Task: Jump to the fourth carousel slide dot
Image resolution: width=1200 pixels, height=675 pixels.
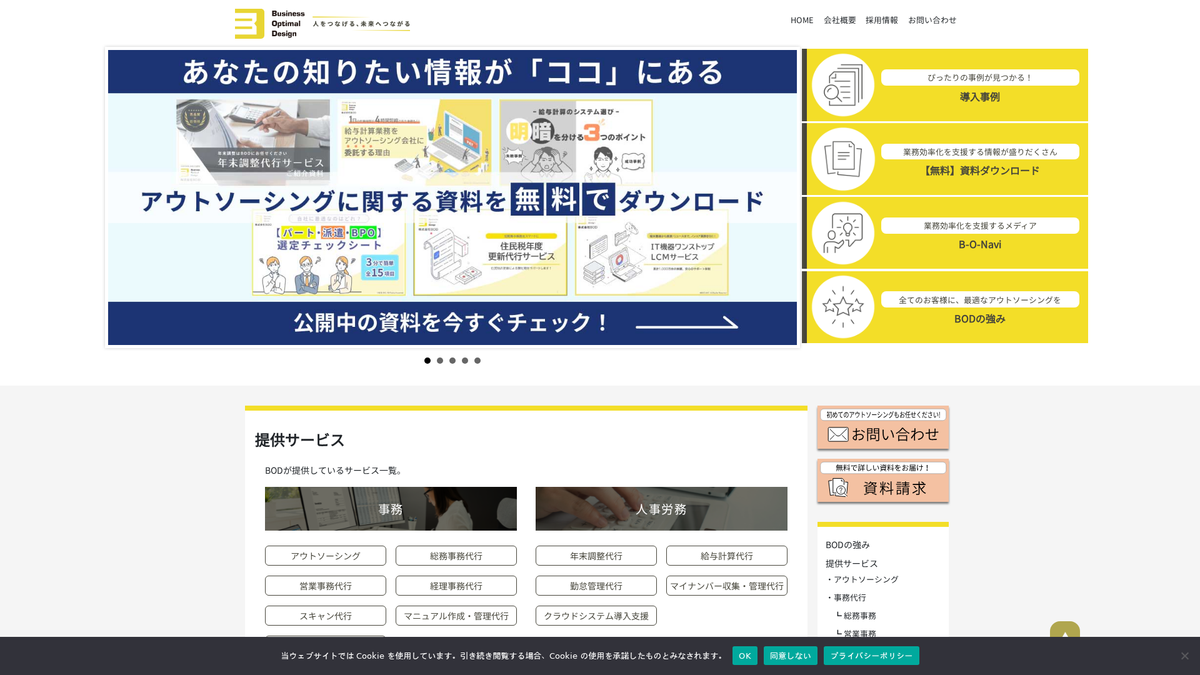Action: pyautogui.click(x=465, y=361)
